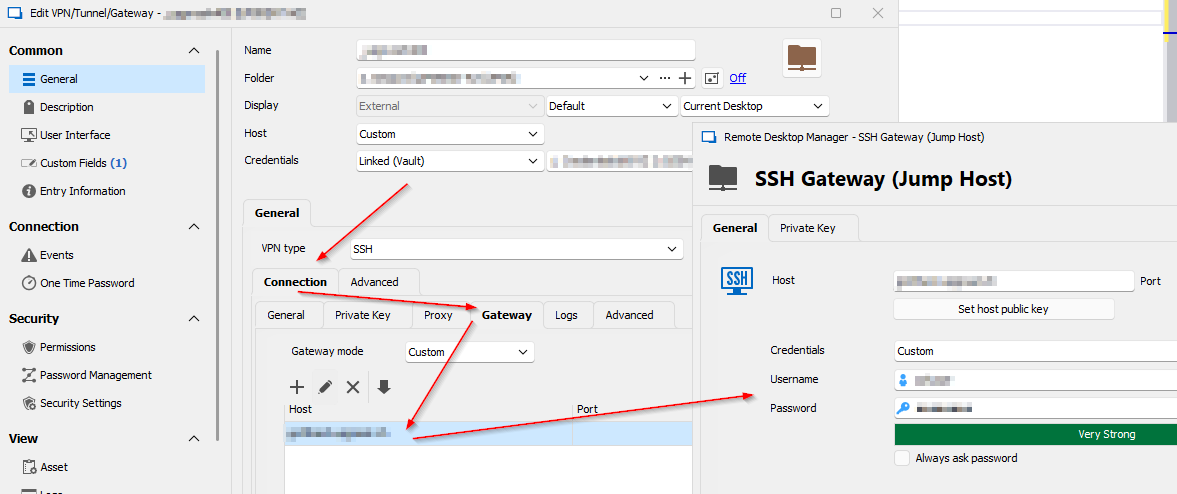Click the Username field in SSH Gateway
1177x494 pixels.
coord(1036,380)
